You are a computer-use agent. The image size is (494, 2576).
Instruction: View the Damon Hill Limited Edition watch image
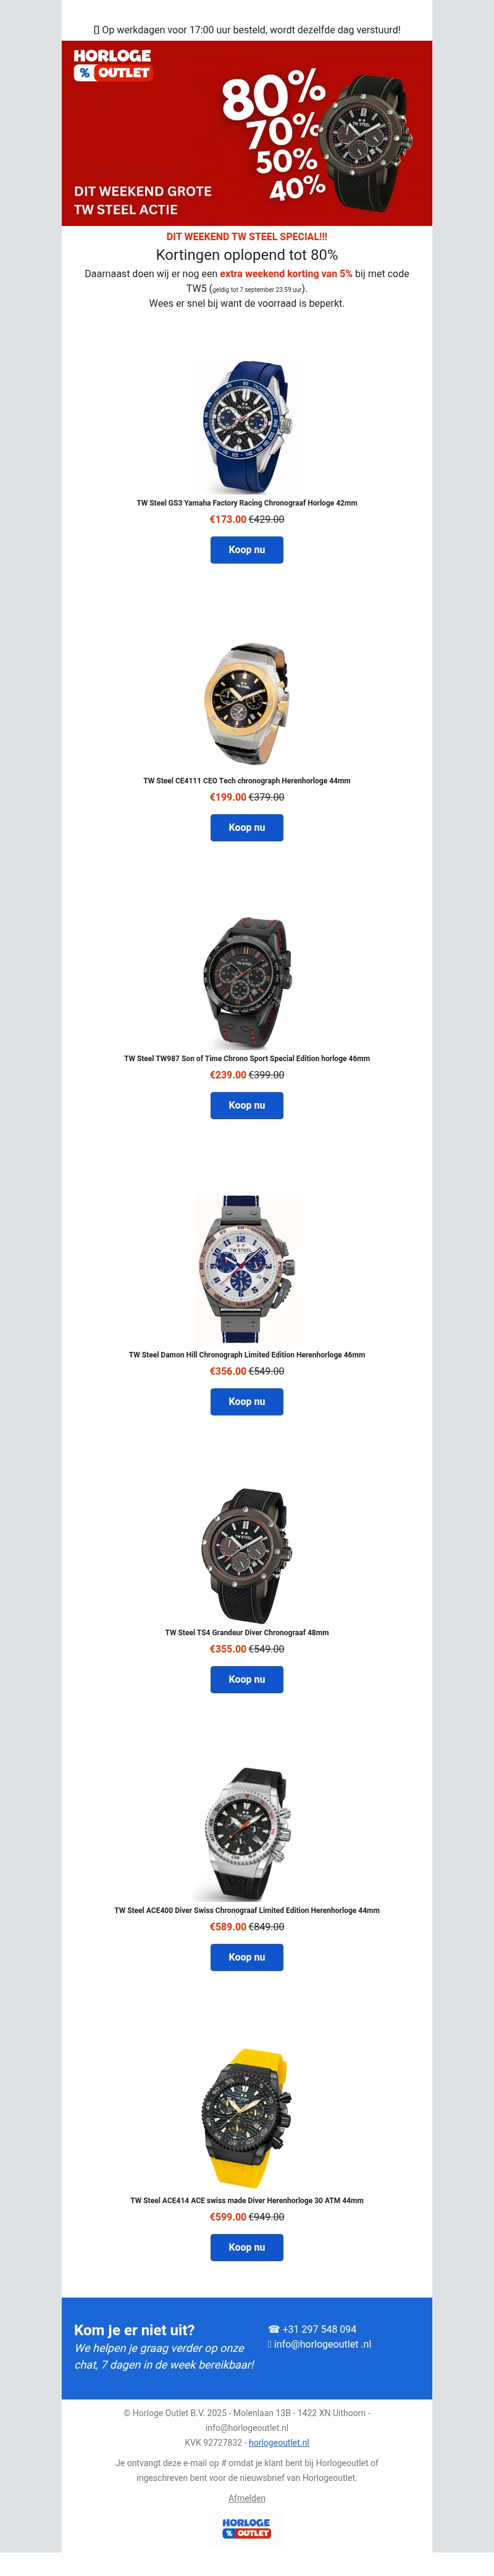[247, 1268]
